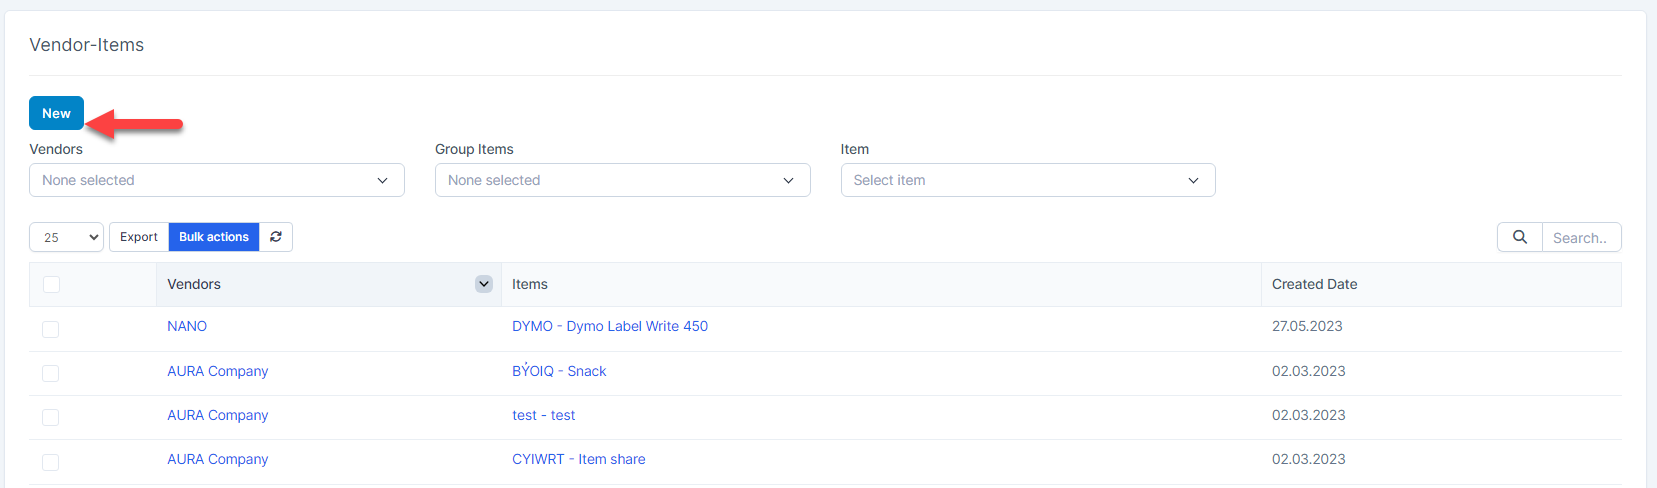Toggle Vendors column sort arrow
Image resolution: width=1657 pixels, height=488 pixels.
(484, 284)
